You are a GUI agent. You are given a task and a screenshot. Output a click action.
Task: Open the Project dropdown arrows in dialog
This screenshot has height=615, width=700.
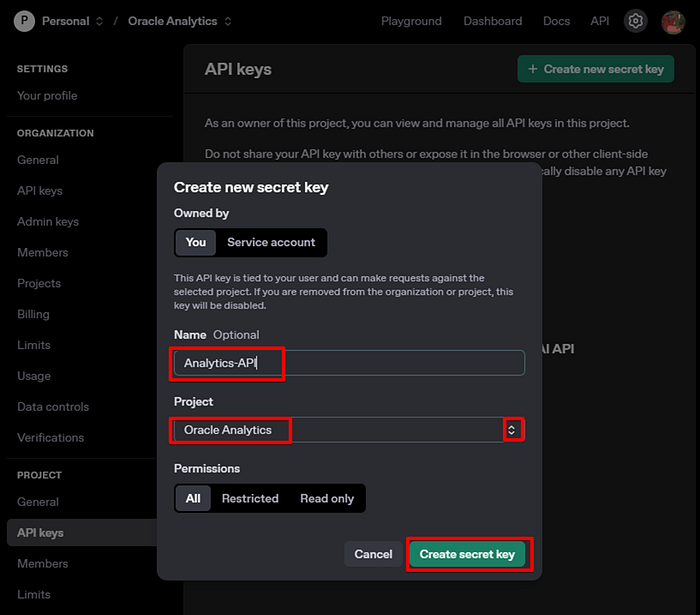[x=512, y=430]
